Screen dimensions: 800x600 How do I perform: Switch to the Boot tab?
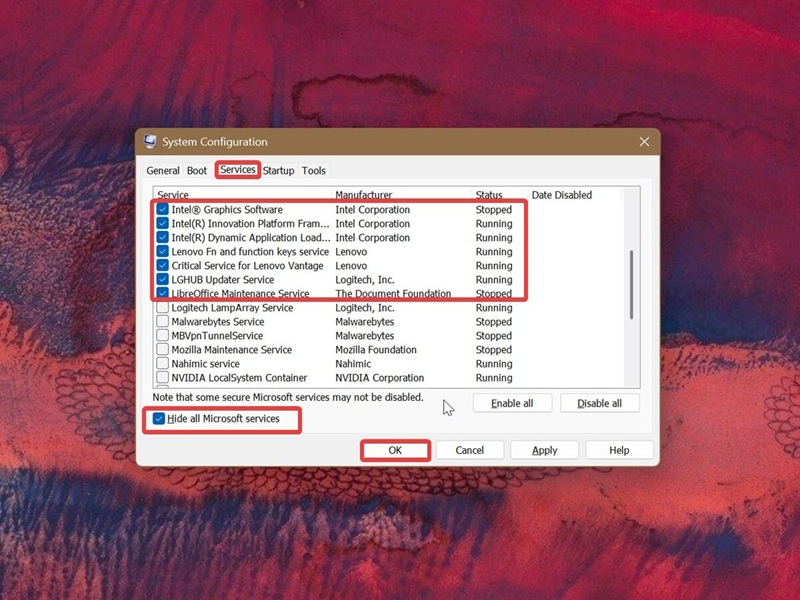point(197,170)
